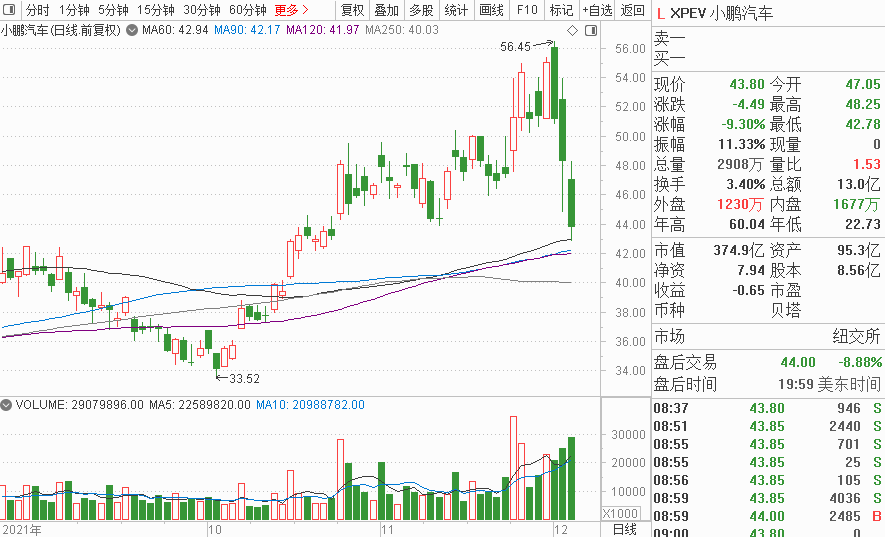Click the 涨幅 -9.30% value
Image resolution: width=885 pixels, height=537 pixels.
point(743,124)
